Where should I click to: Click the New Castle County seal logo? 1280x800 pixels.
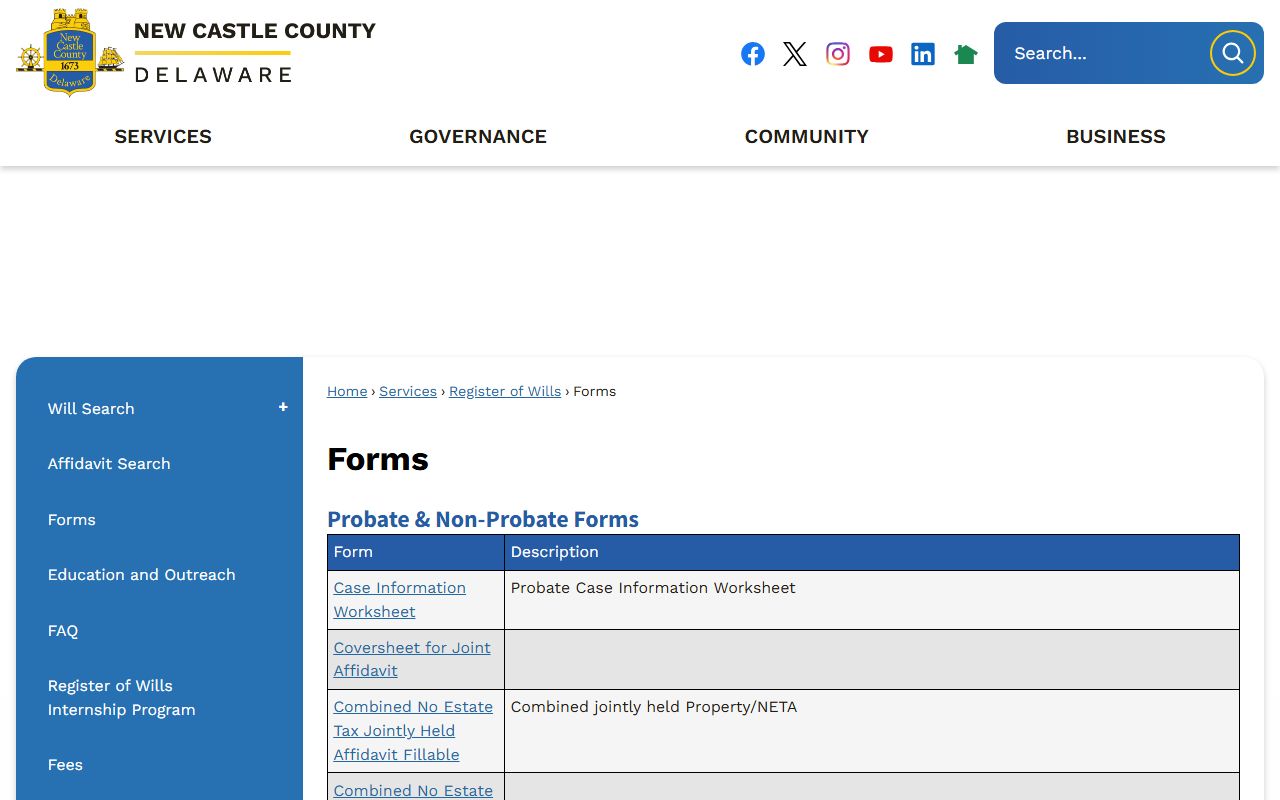[x=70, y=53]
